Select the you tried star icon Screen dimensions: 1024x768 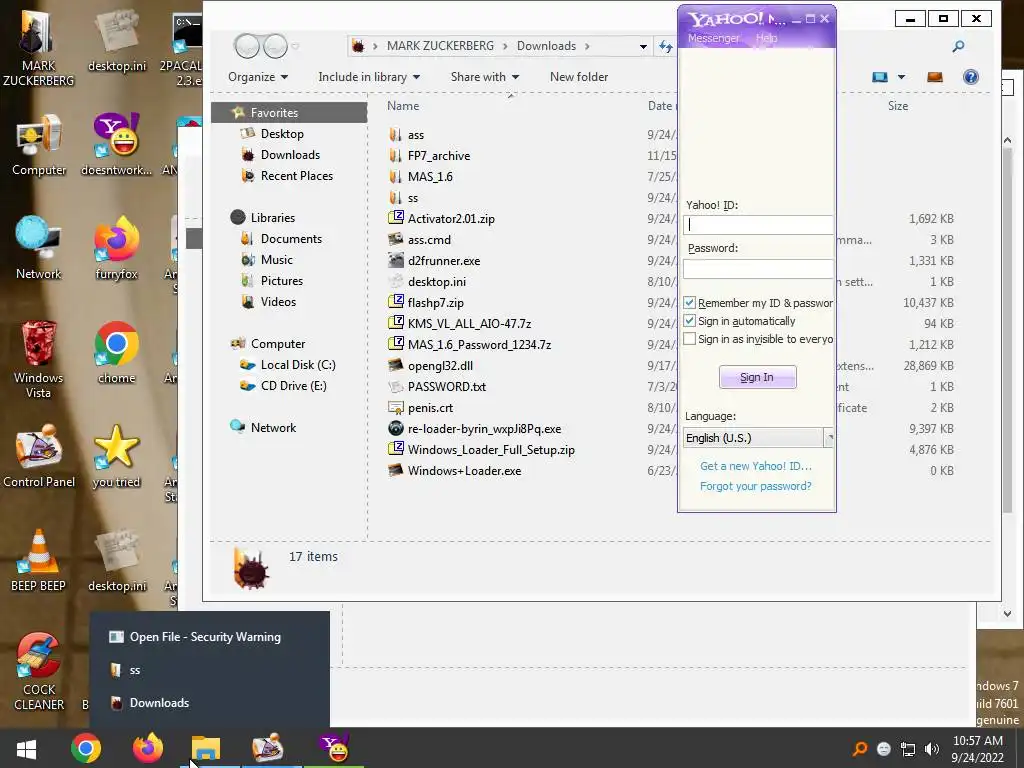tap(116, 456)
